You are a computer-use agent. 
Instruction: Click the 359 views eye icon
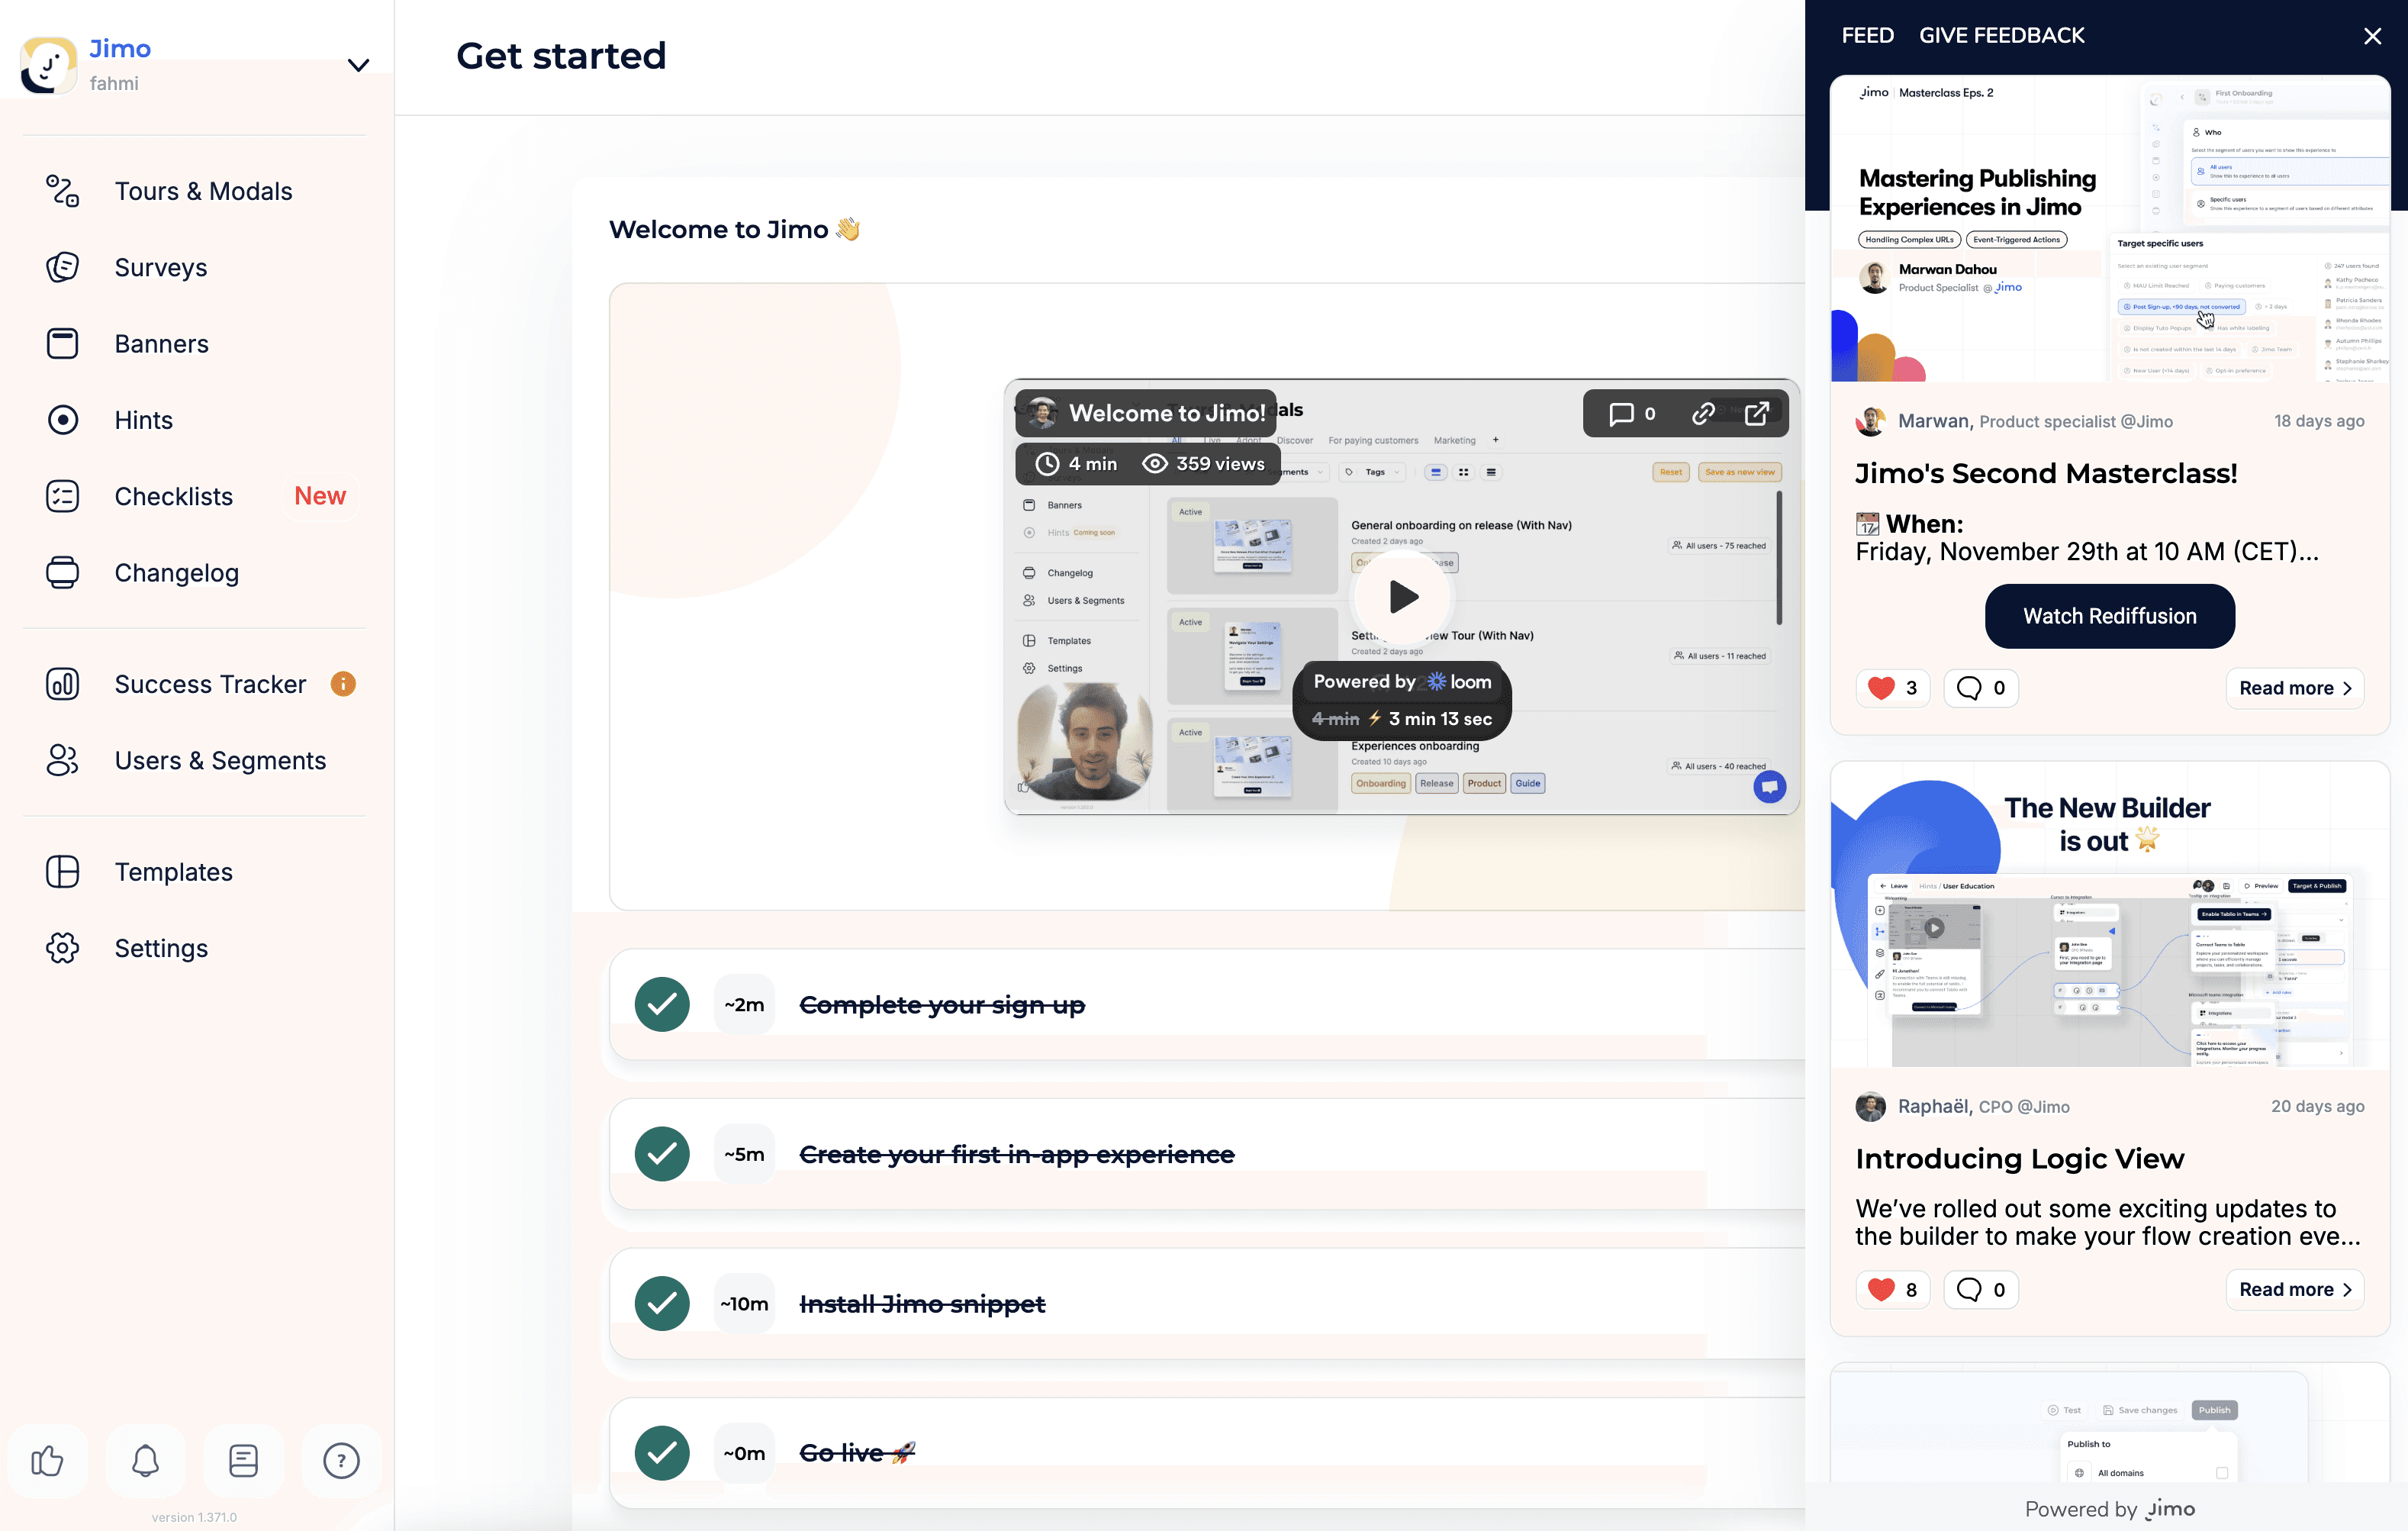click(1155, 464)
